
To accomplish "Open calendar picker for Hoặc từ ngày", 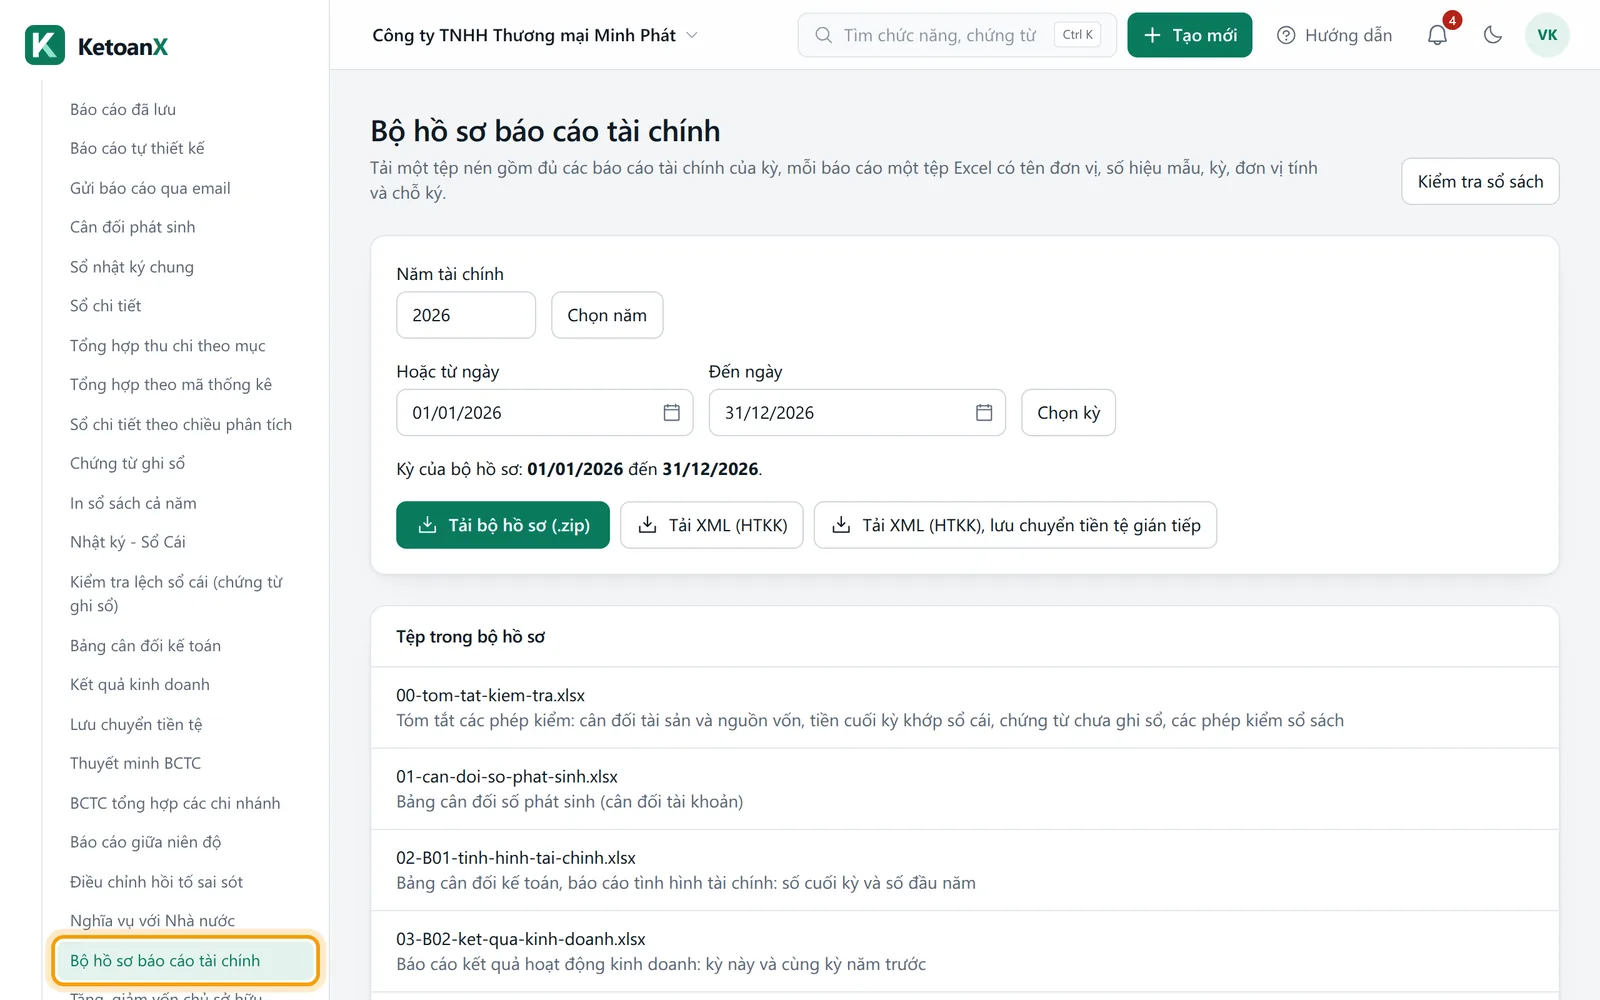I will (x=672, y=413).
